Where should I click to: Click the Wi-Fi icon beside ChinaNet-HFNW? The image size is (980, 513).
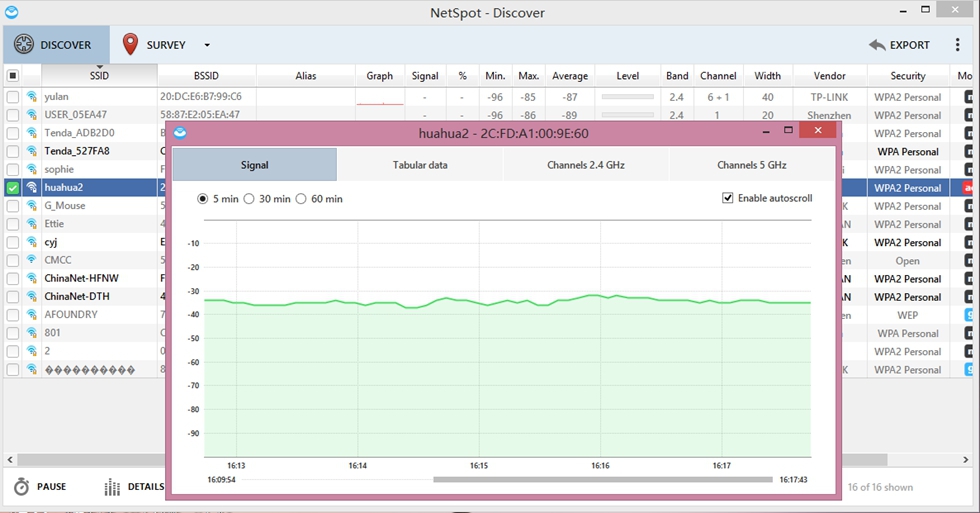(31, 278)
